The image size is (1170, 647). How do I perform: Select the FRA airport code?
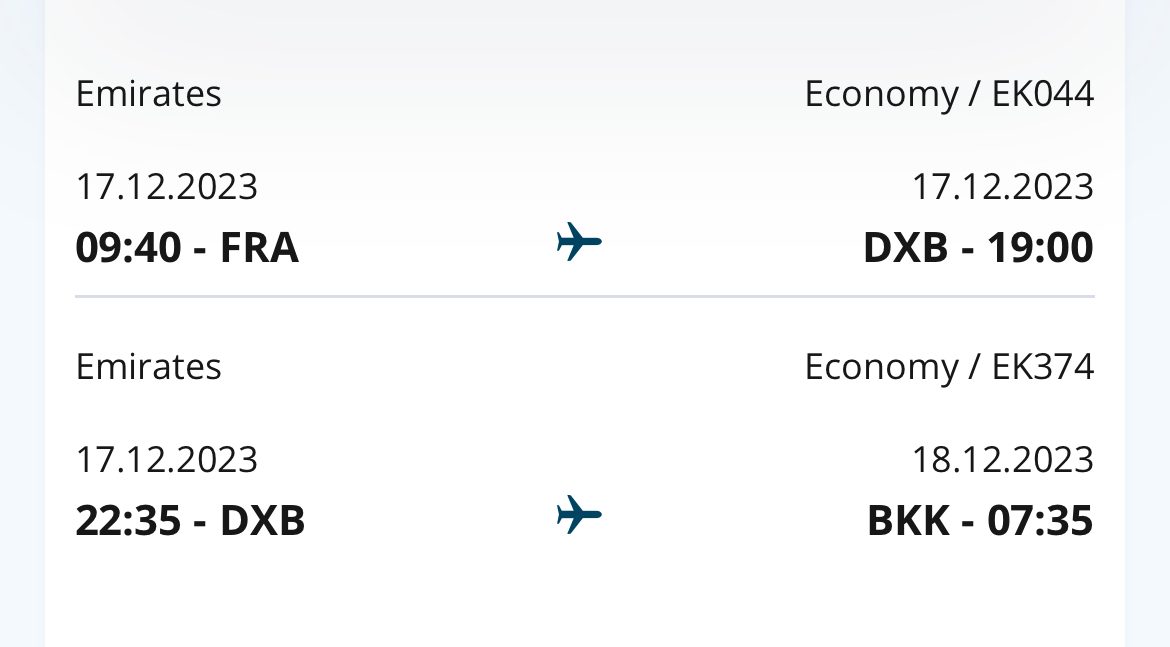coord(259,248)
